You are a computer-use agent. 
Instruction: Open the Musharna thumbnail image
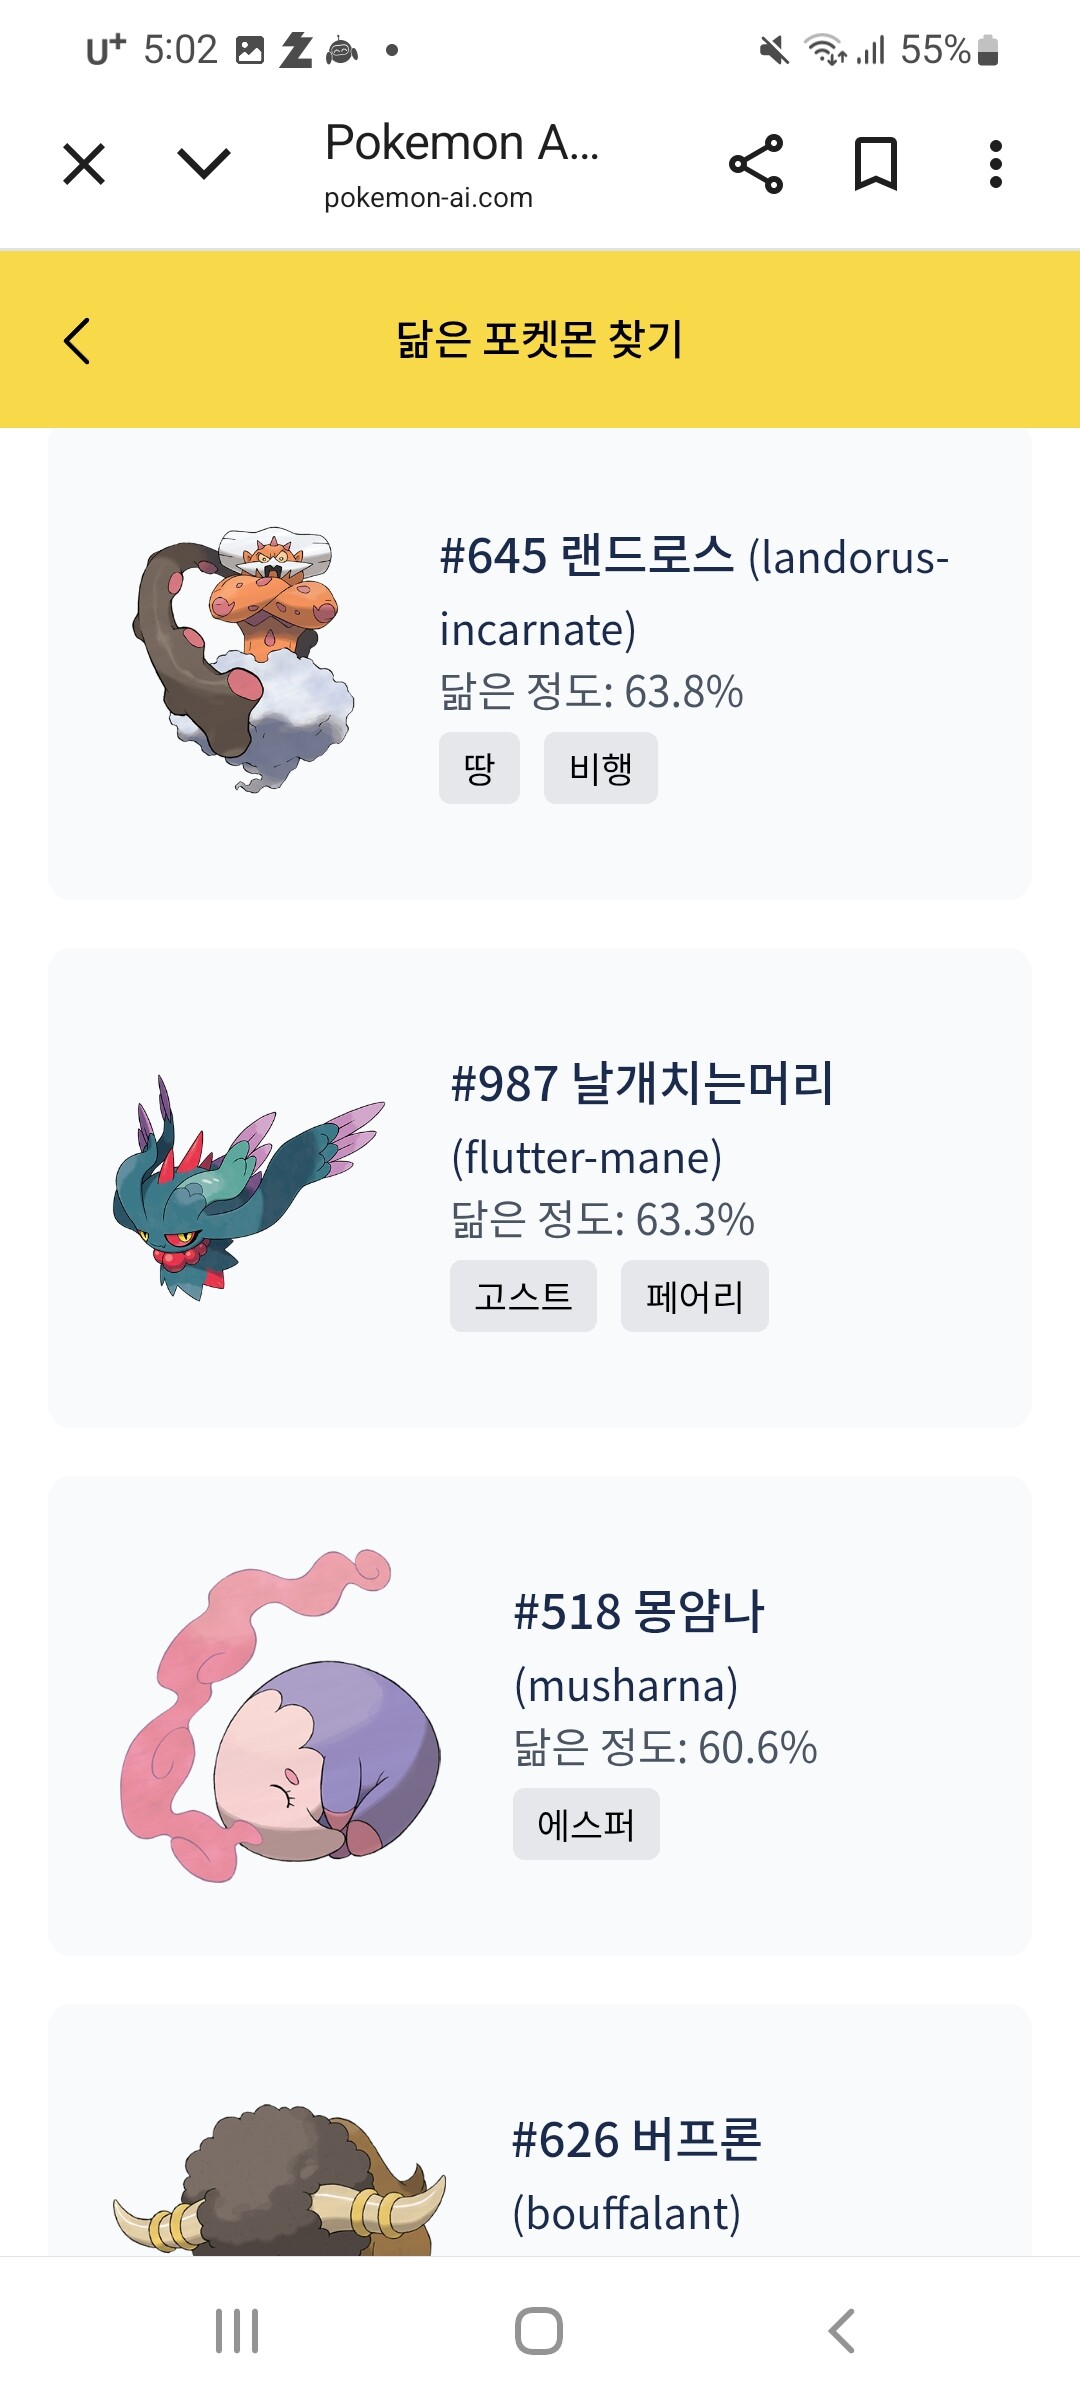(x=280, y=1715)
